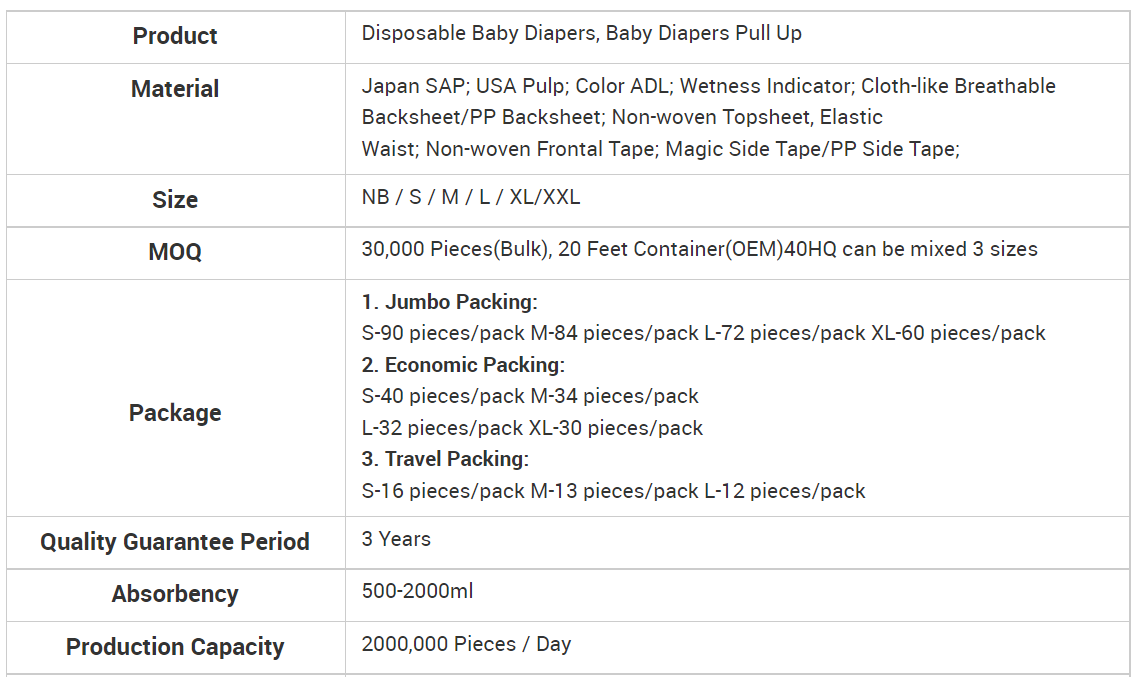Click the '2. Economic Packing' heading
Image resolution: width=1140 pixels, height=677 pixels.
tap(463, 365)
